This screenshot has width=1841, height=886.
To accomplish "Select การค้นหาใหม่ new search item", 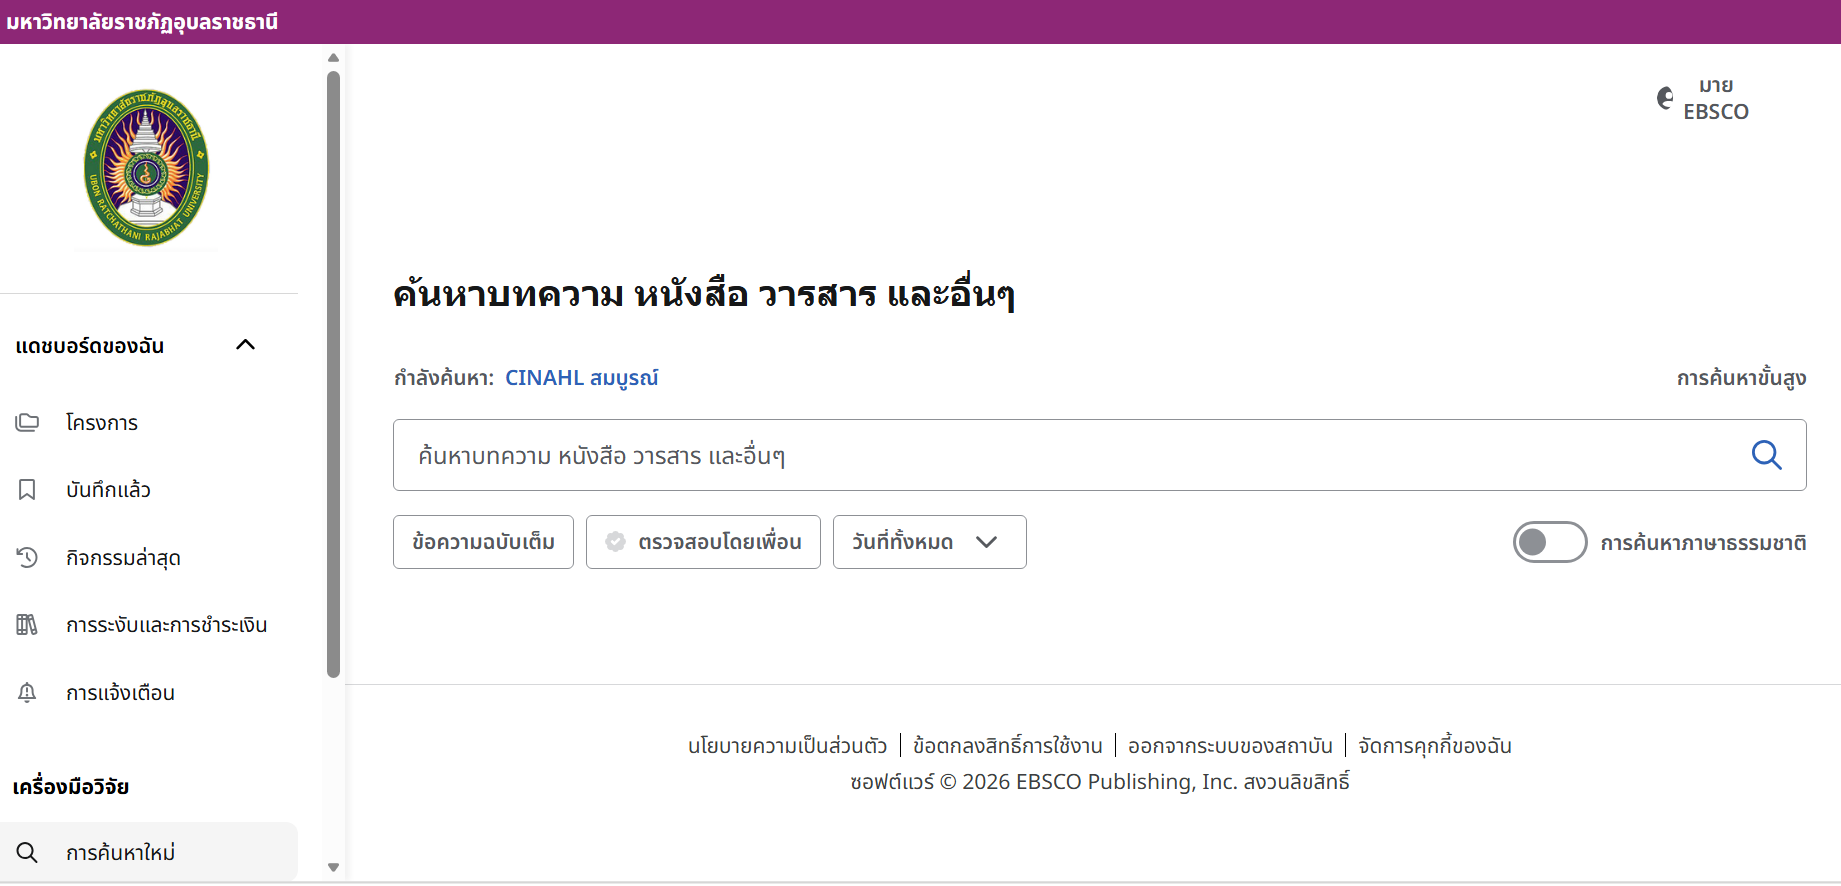I will [149, 852].
